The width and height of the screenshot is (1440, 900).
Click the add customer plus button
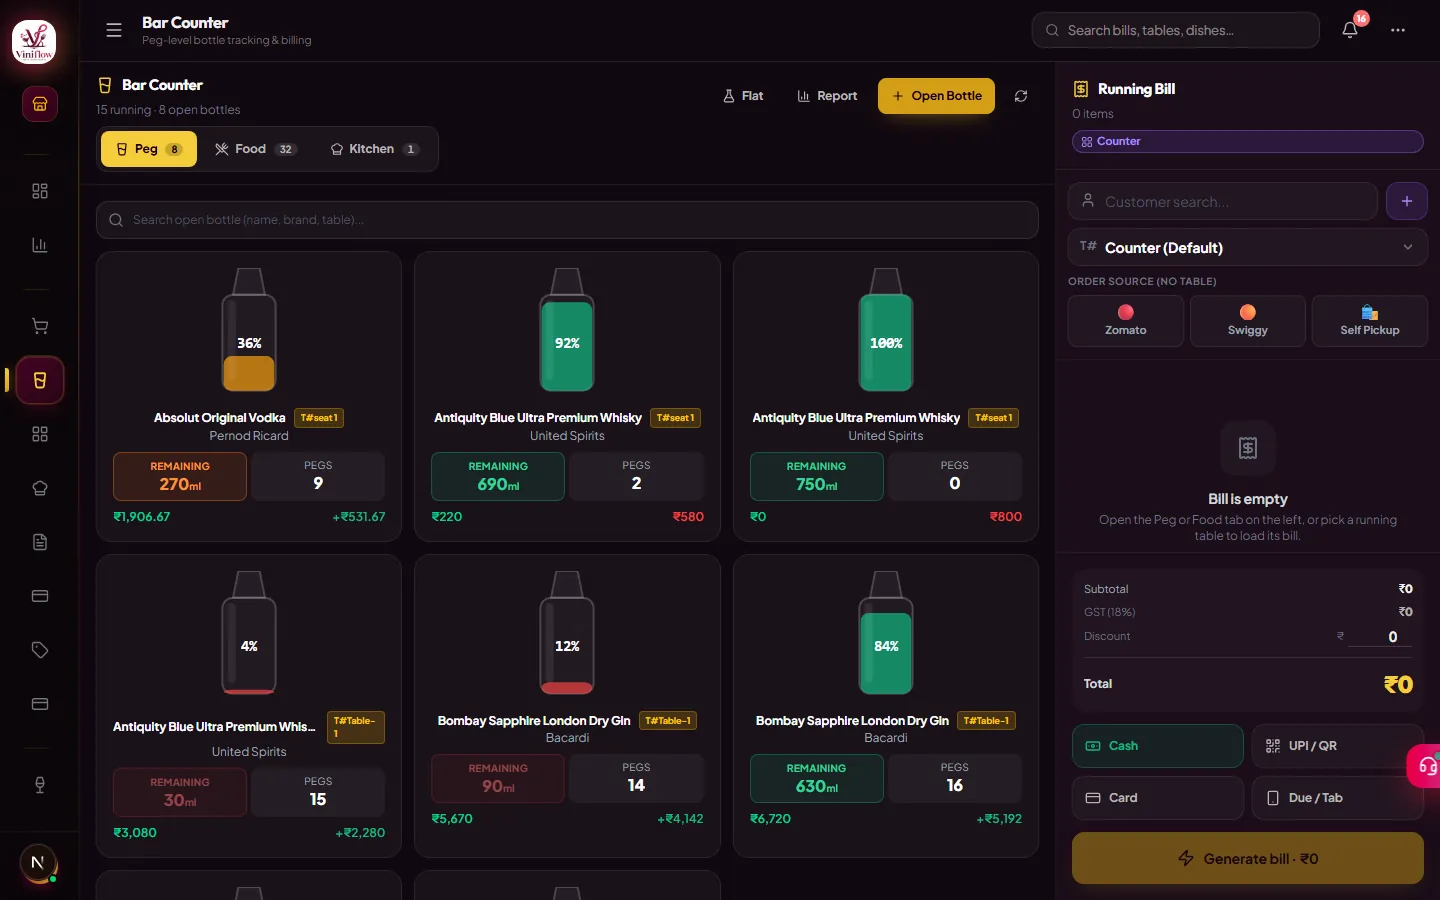[1407, 201]
